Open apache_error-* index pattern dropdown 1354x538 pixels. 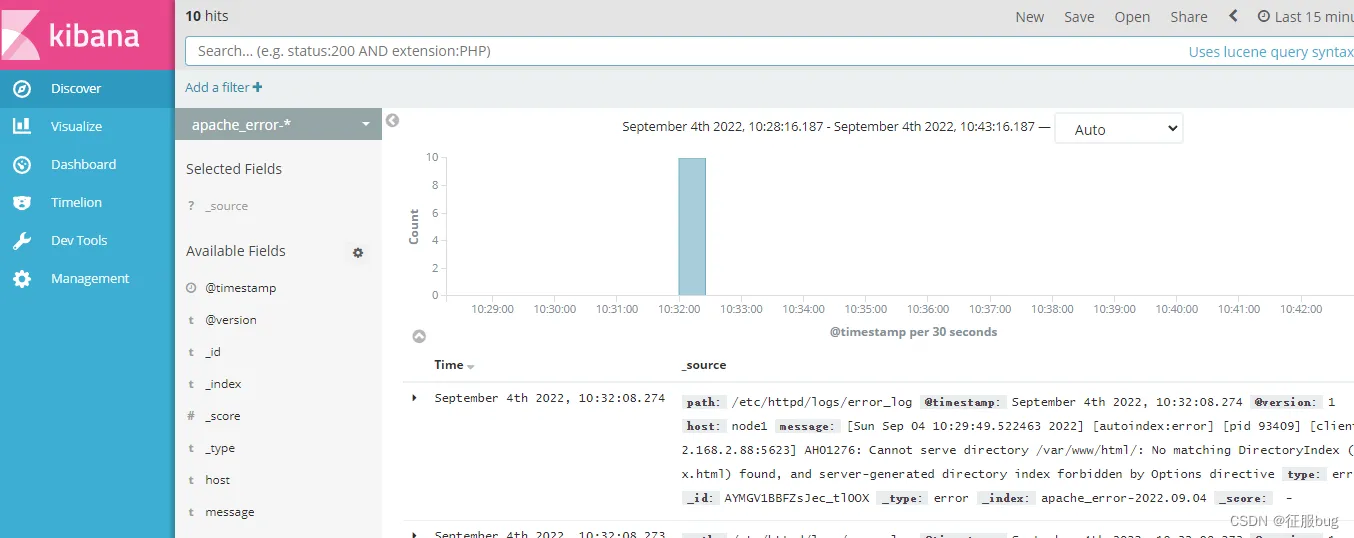pos(278,124)
